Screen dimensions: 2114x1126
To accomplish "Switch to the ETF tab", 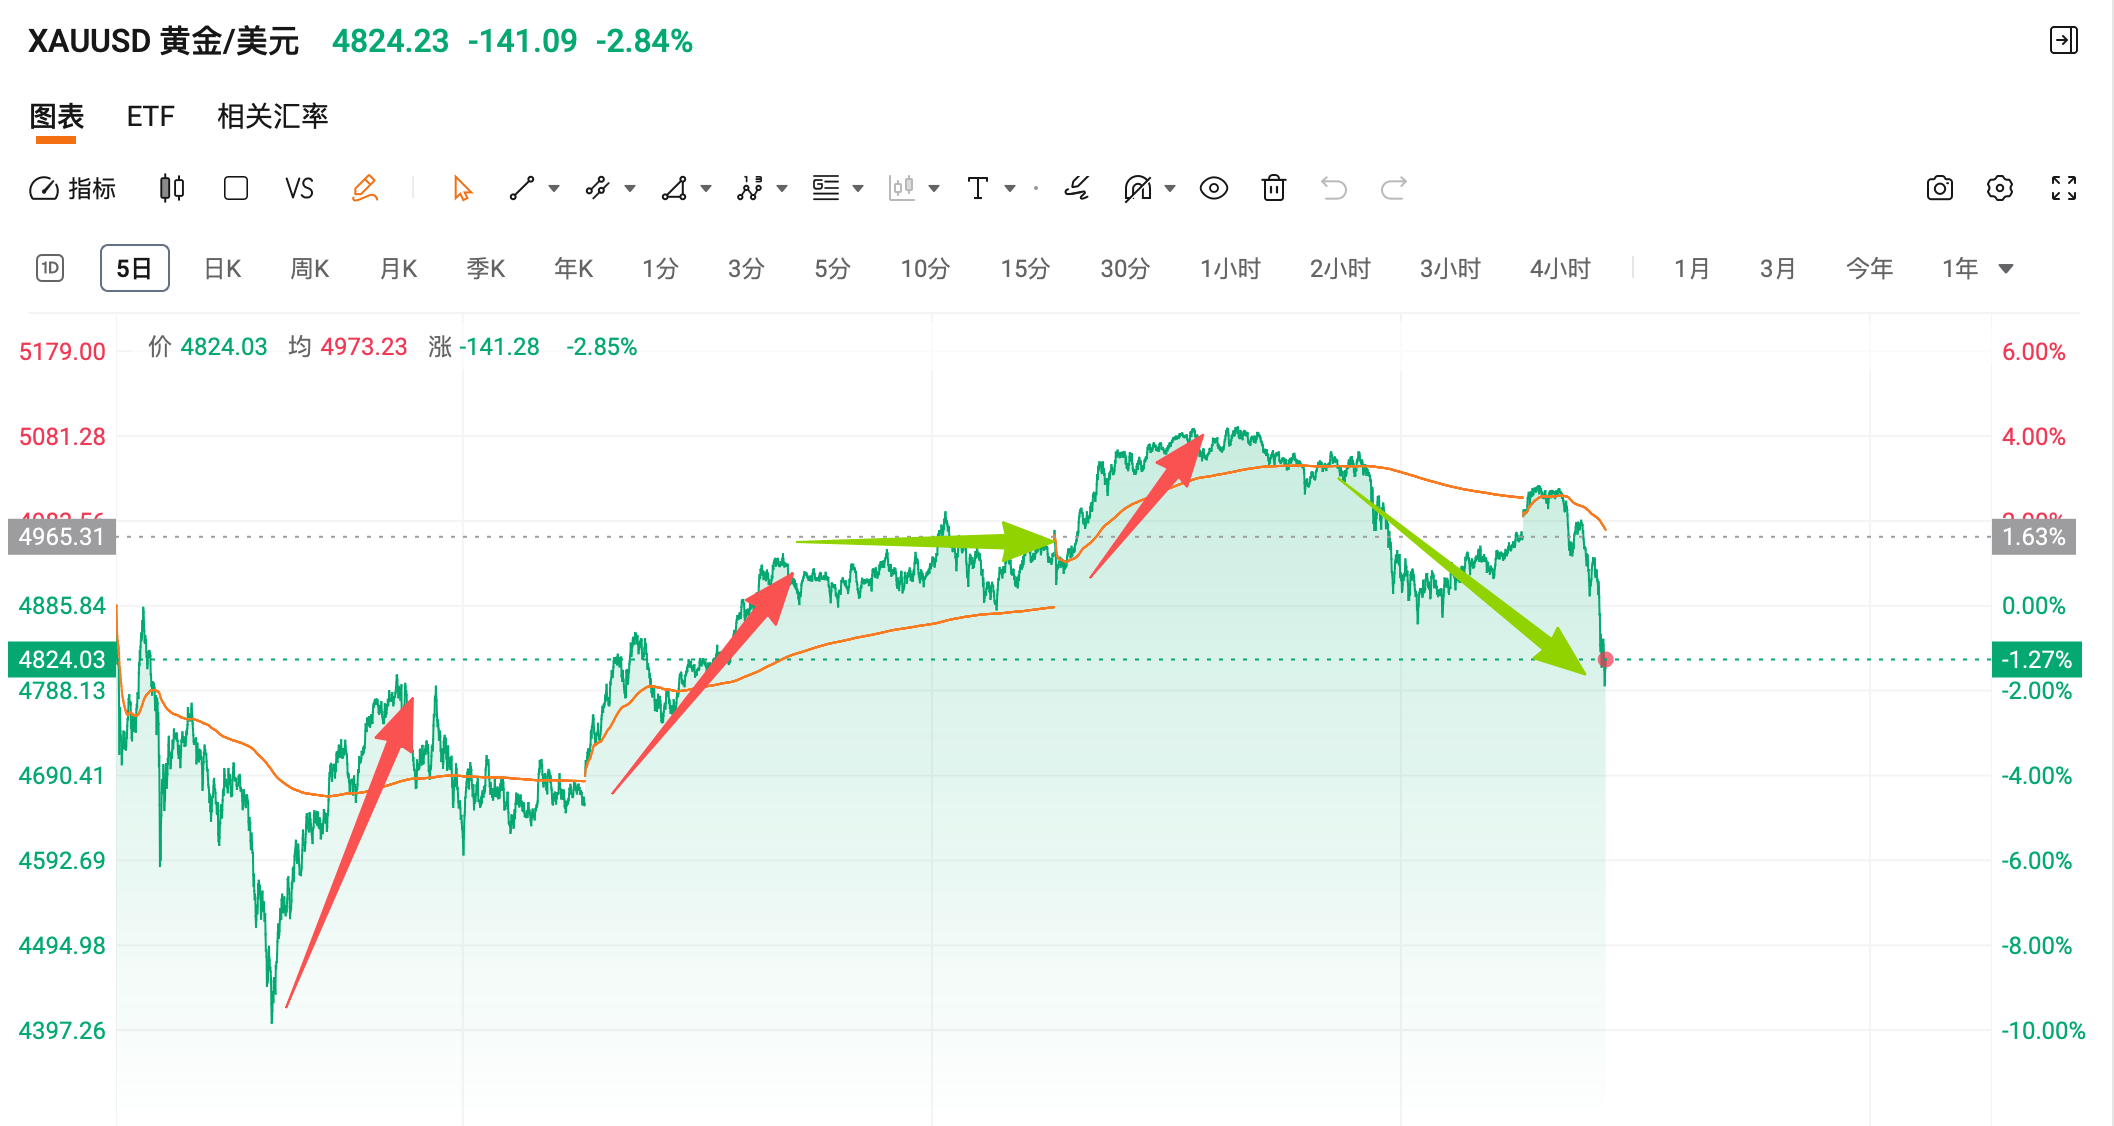I will pos(150,117).
